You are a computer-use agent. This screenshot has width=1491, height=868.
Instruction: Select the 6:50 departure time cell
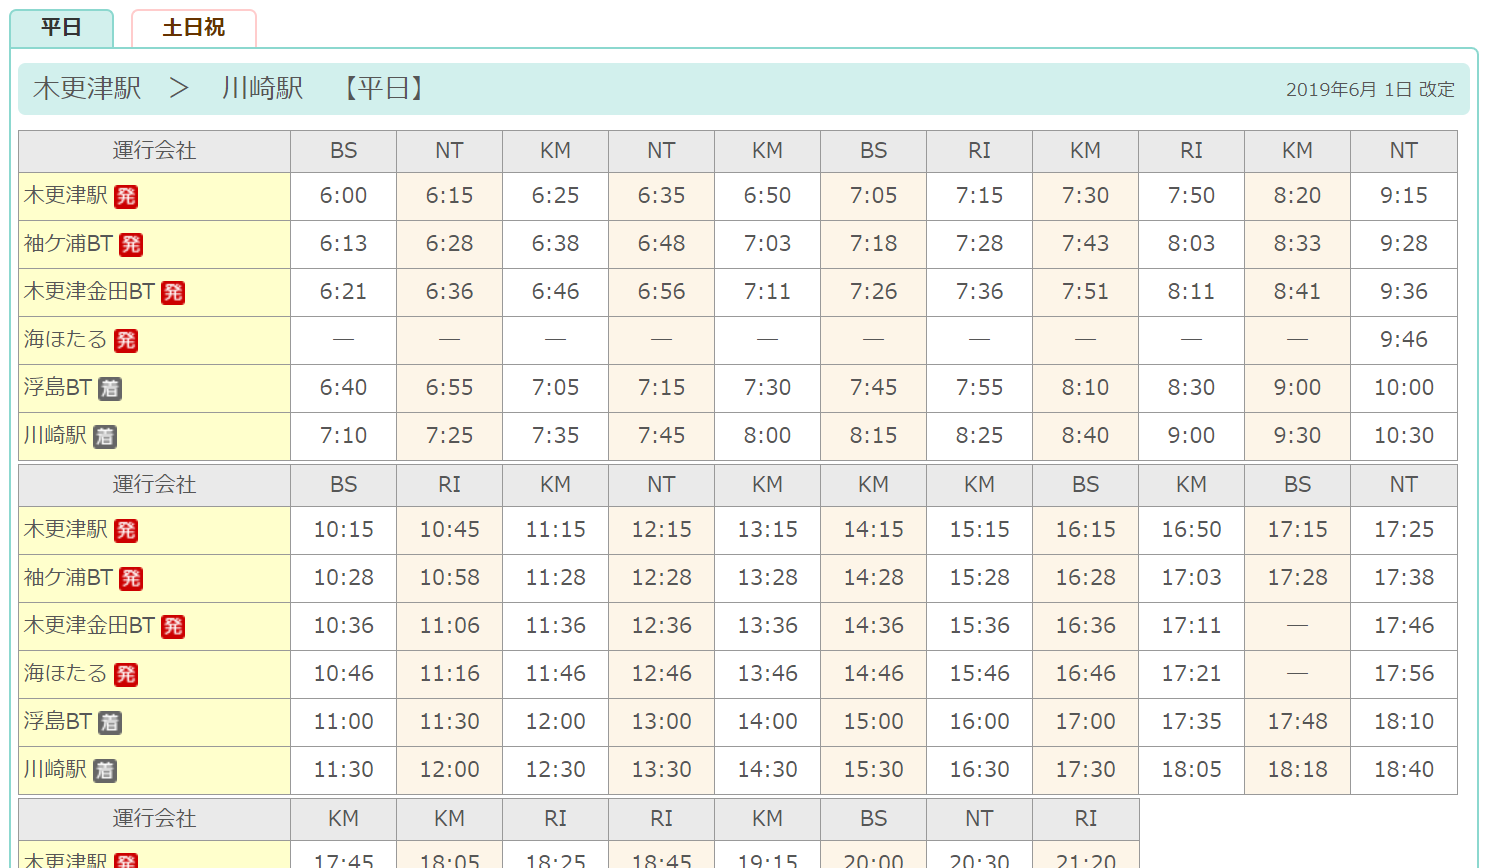pyautogui.click(x=768, y=196)
